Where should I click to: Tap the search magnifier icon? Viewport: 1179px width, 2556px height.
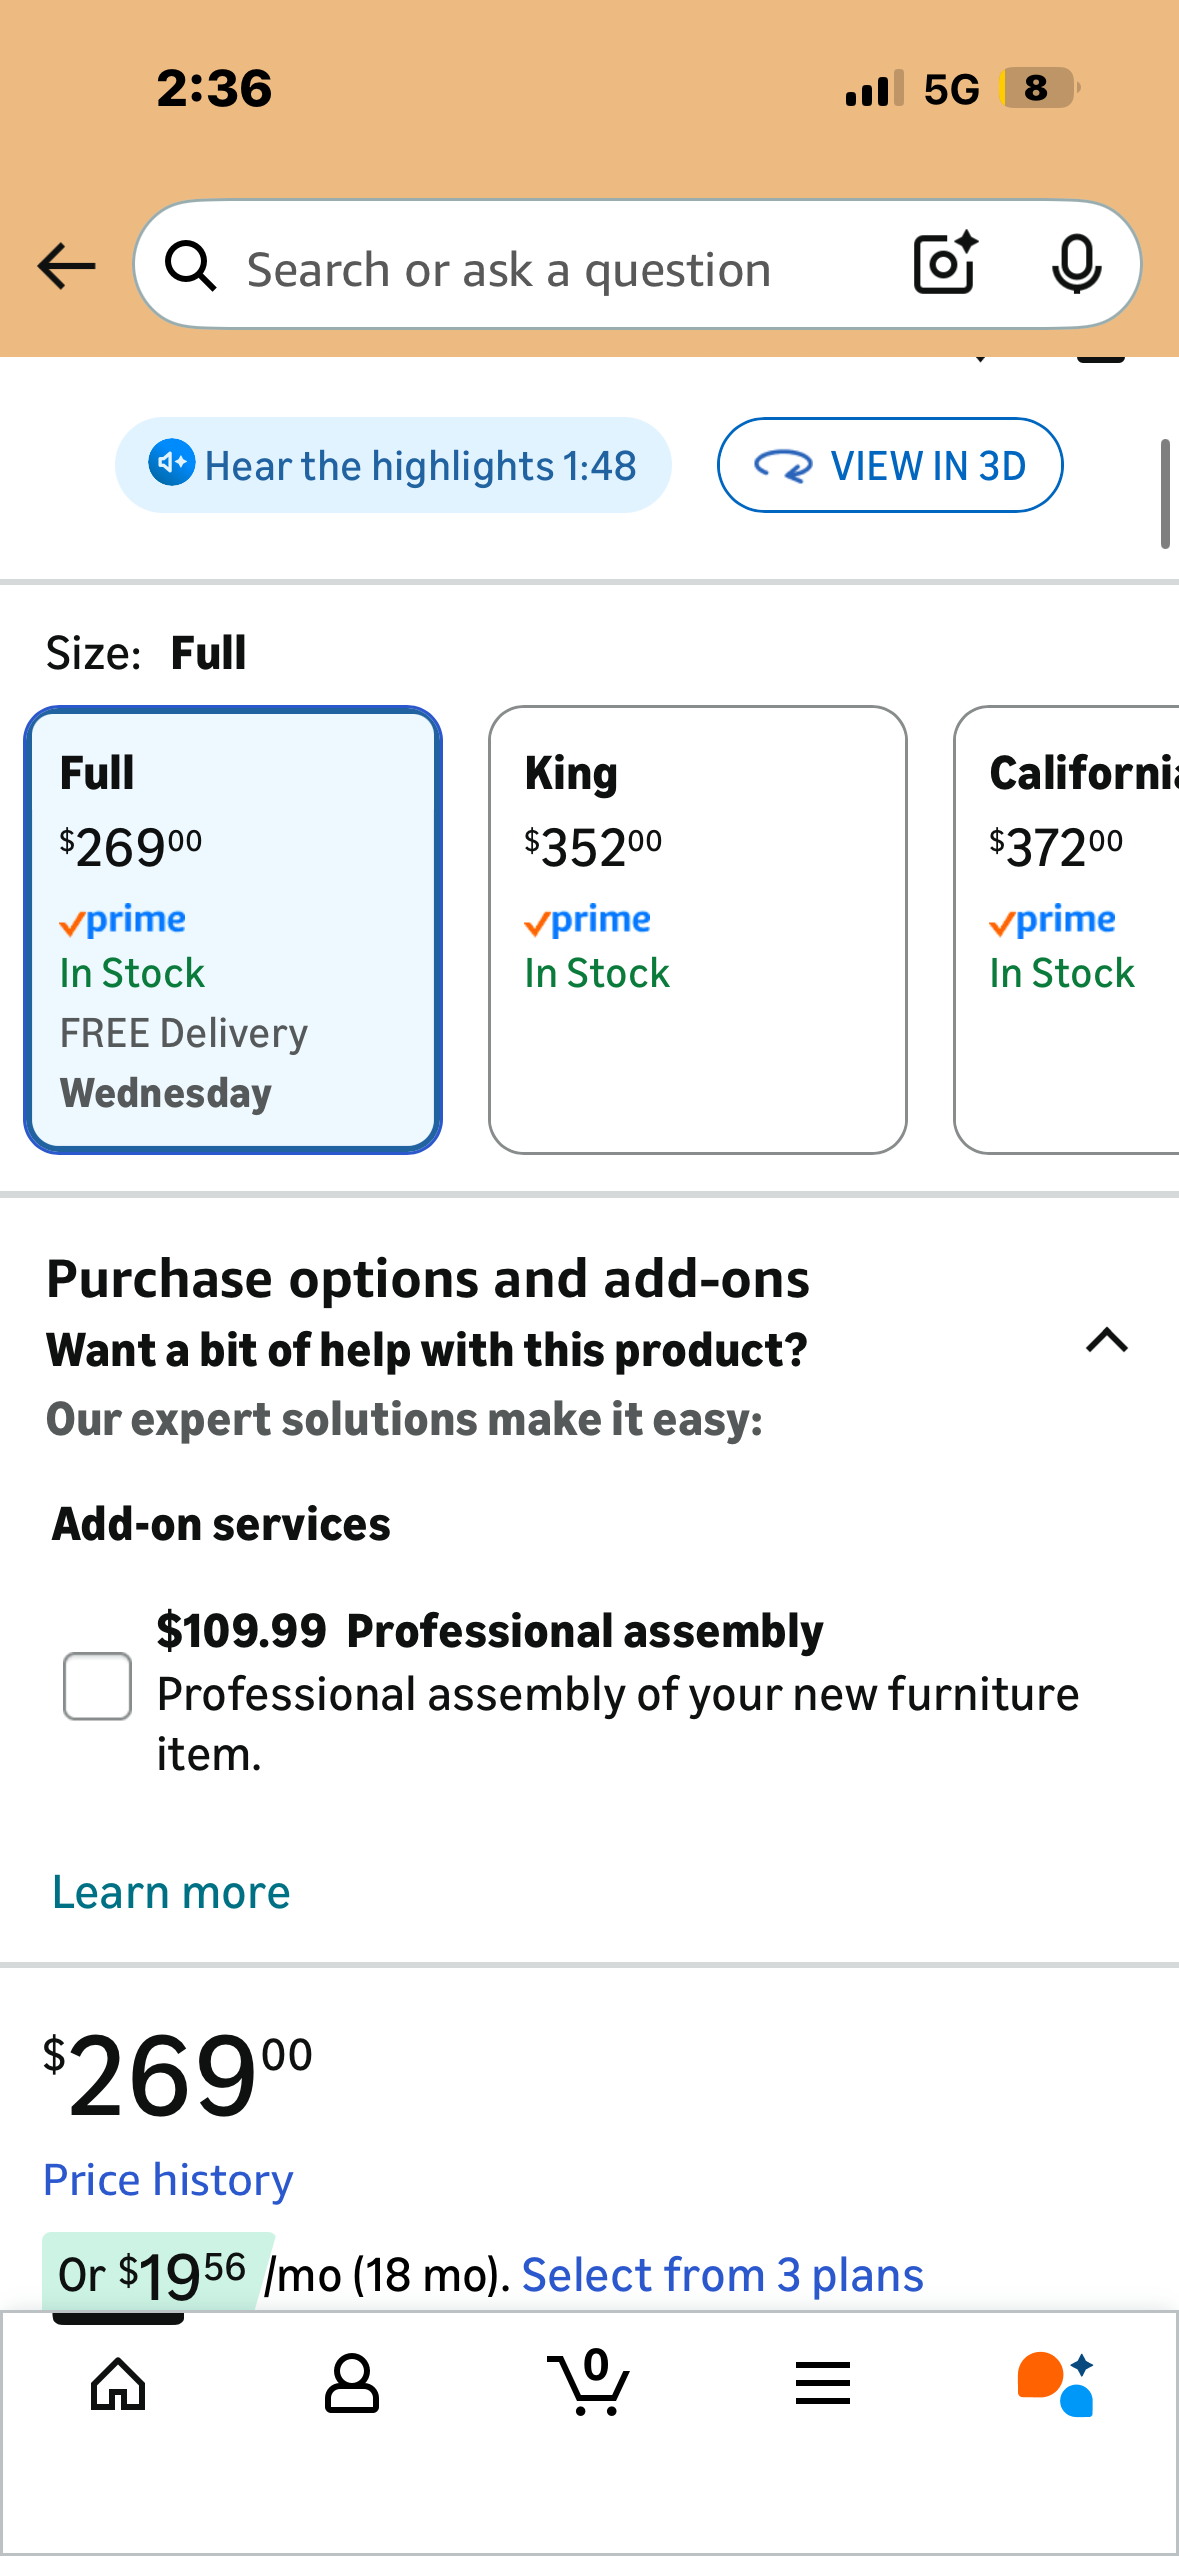point(190,267)
